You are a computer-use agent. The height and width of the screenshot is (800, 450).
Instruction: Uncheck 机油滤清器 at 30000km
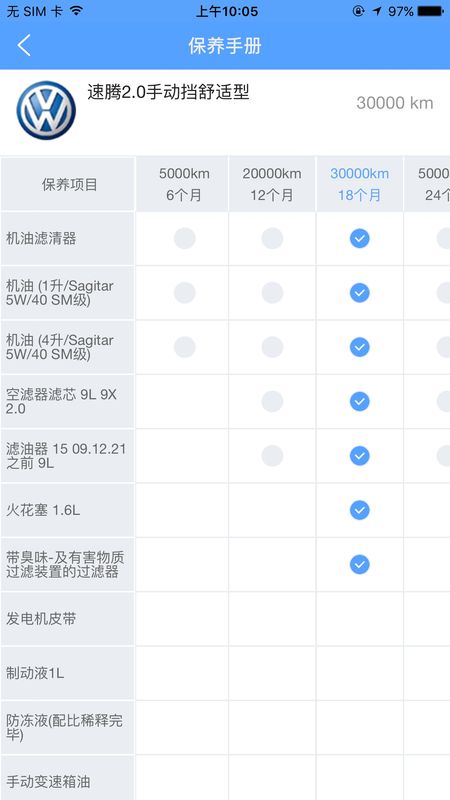click(x=360, y=238)
